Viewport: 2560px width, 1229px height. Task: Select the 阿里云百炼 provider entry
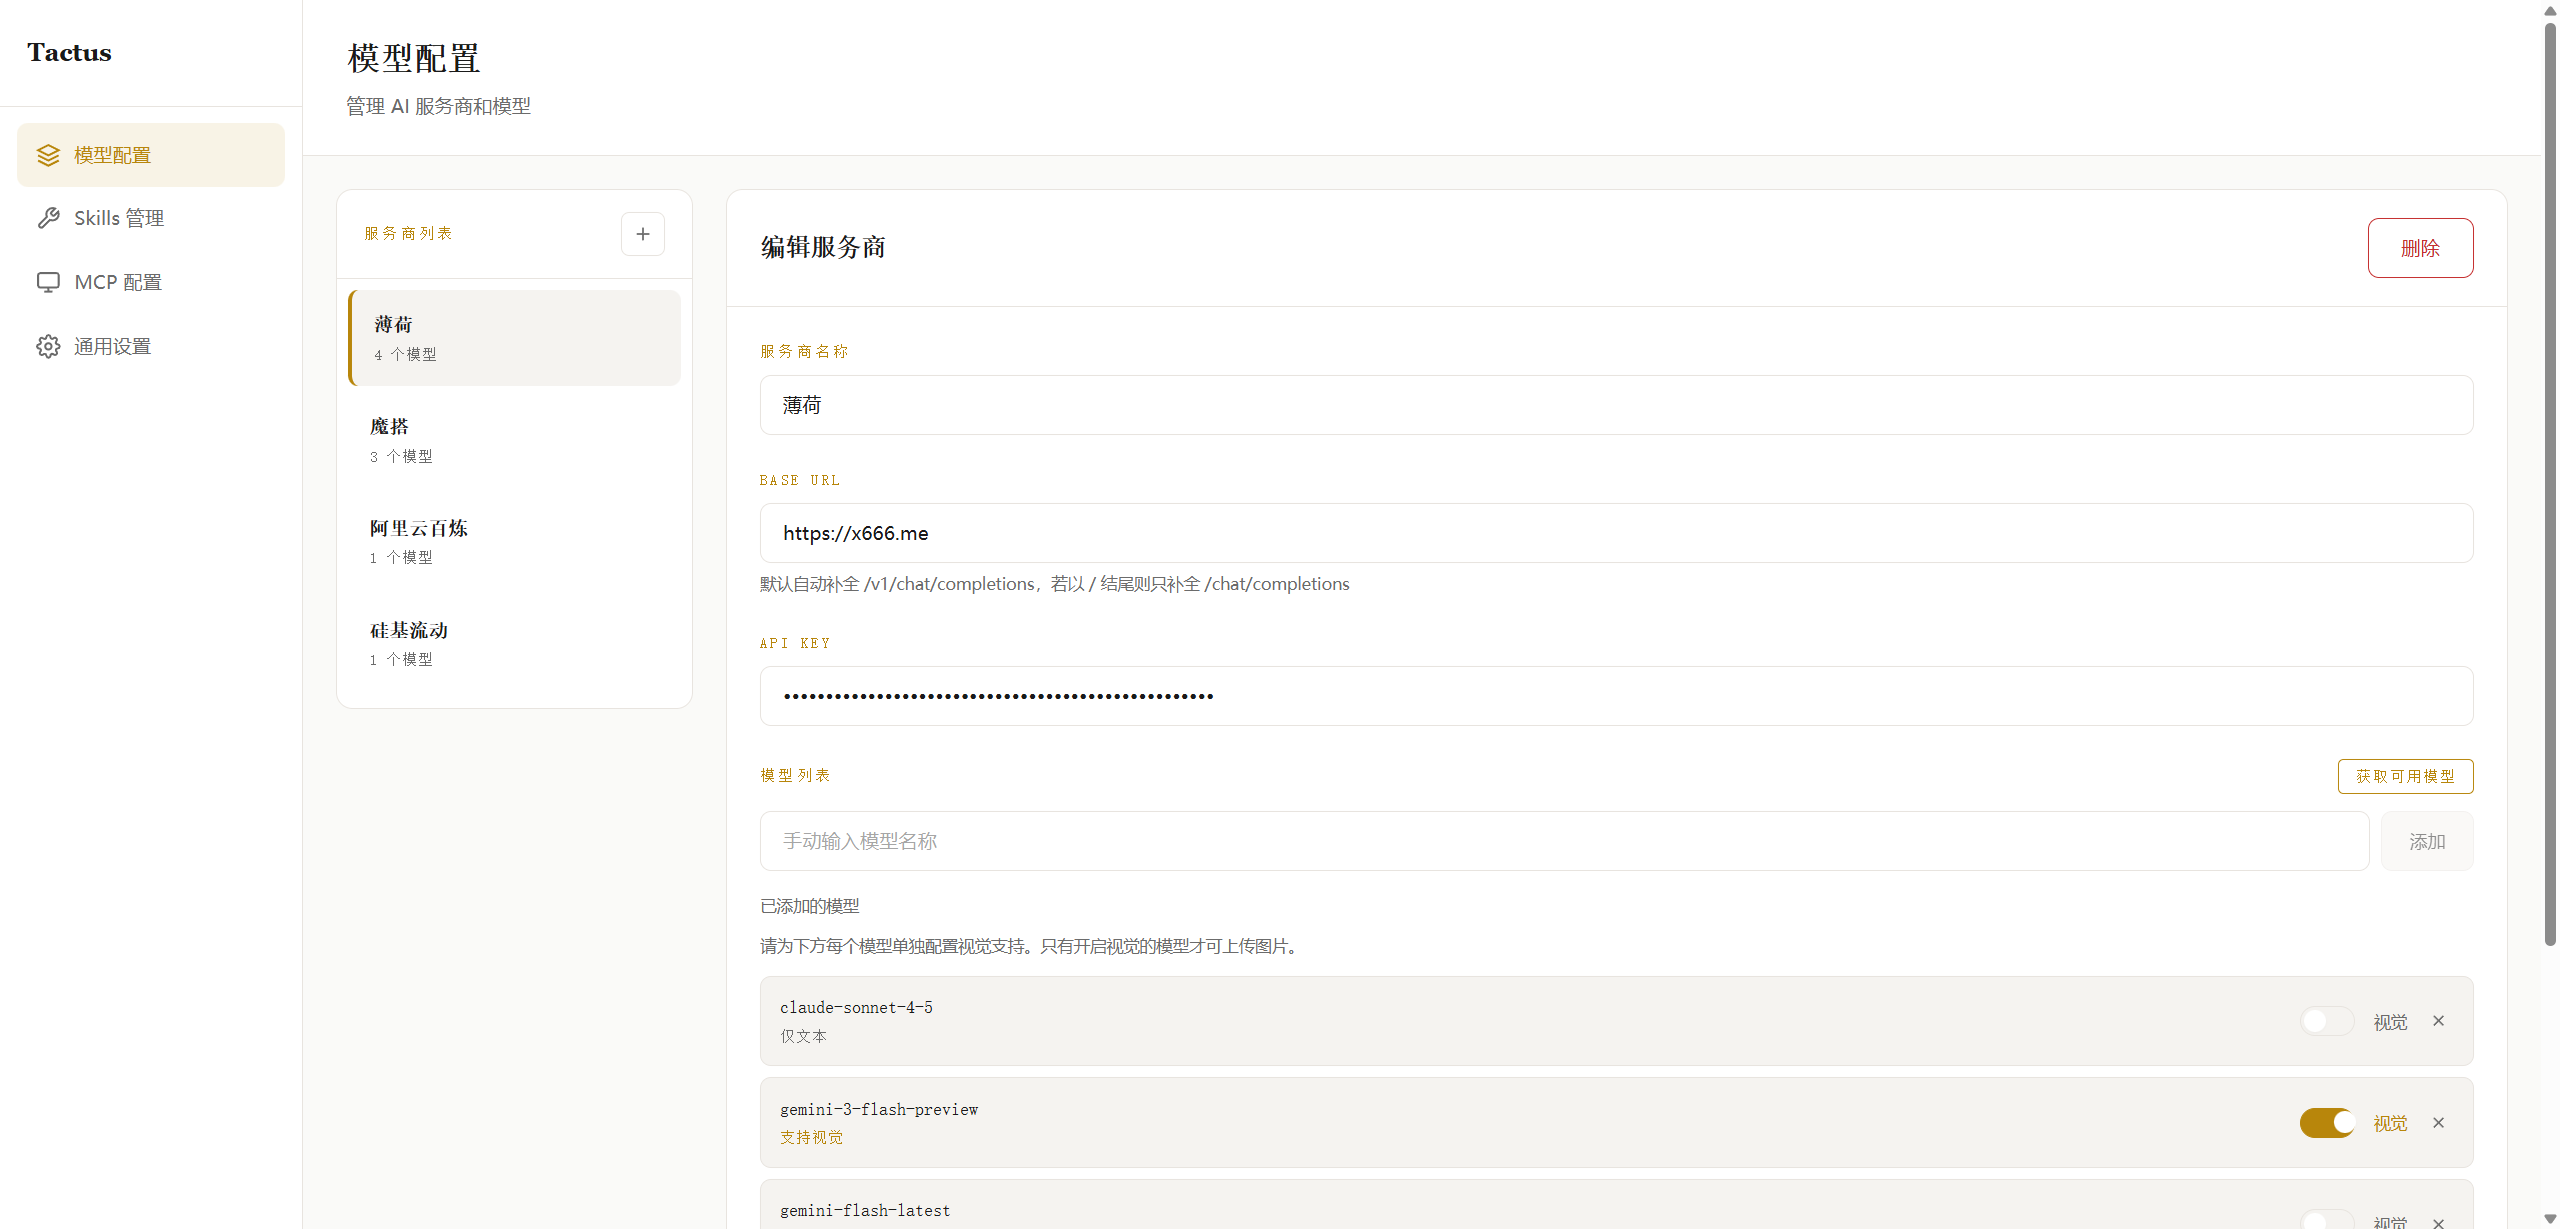click(x=513, y=541)
